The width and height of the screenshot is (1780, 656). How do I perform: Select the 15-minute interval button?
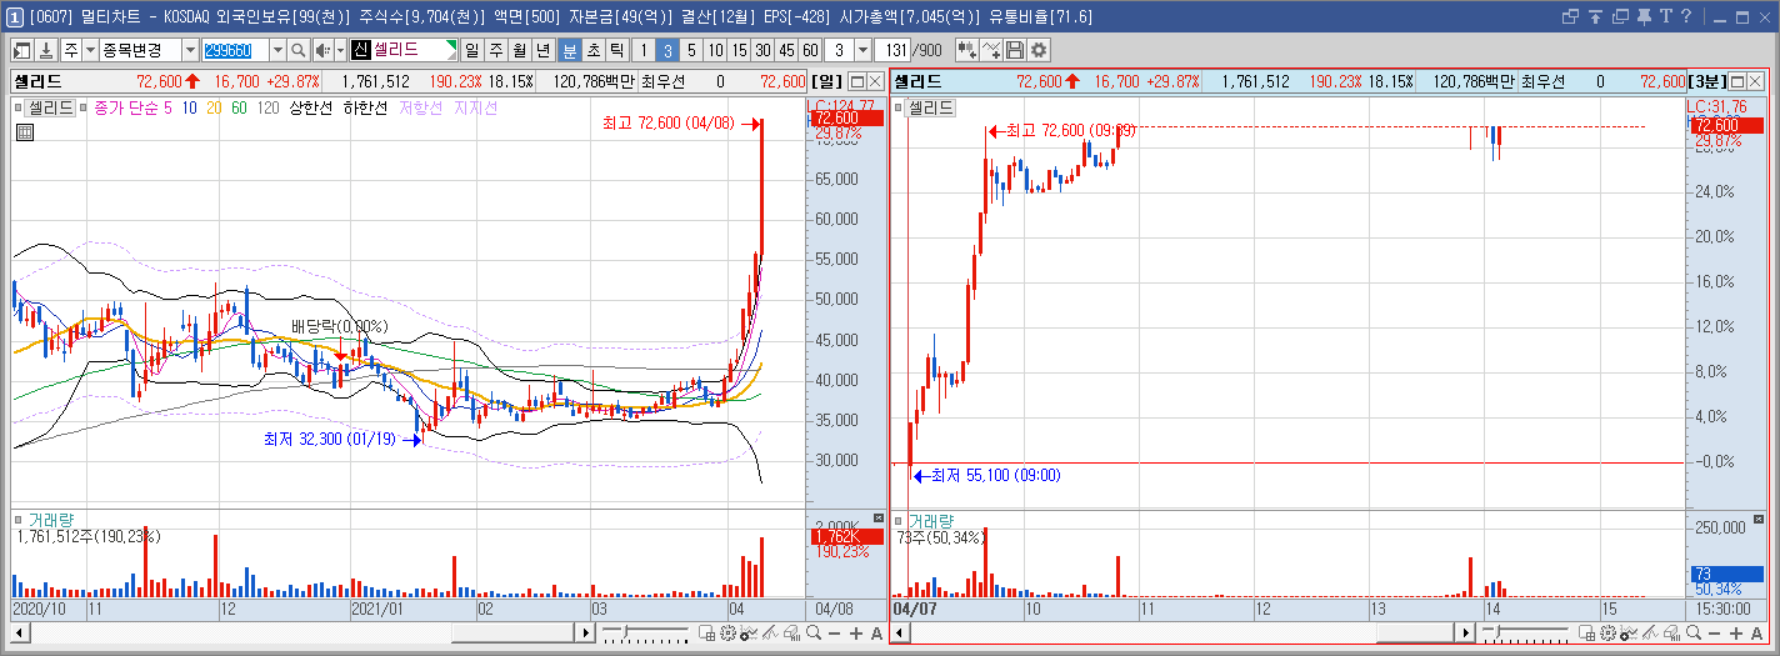pyautogui.click(x=739, y=50)
